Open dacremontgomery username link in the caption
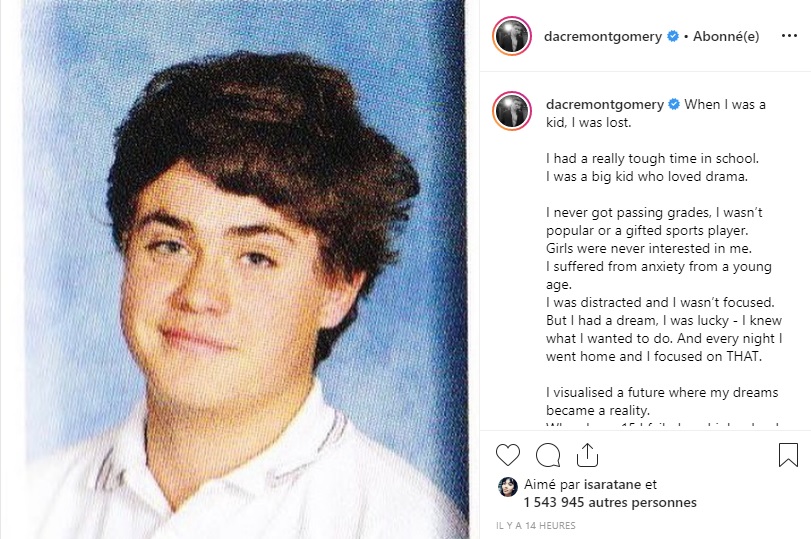The image size is (811, 539). (605, 104)
